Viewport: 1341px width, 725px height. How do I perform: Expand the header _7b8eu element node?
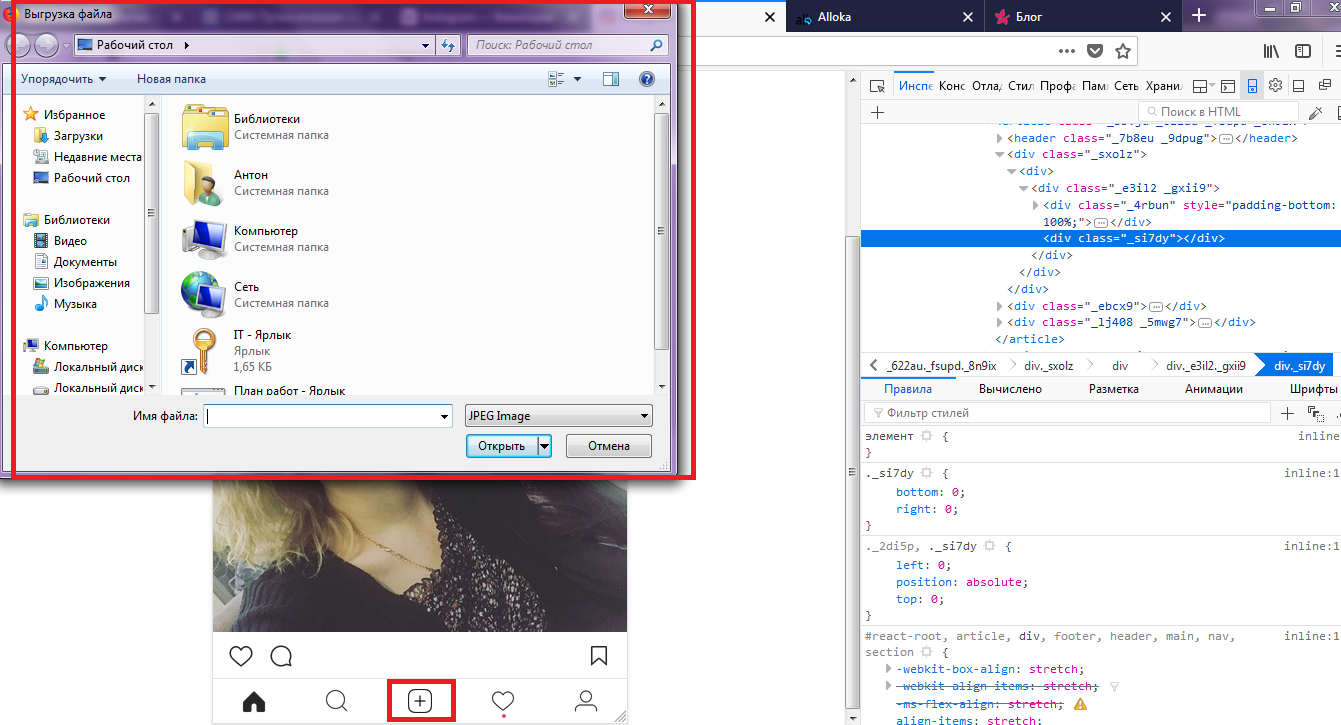[1000, 138]
